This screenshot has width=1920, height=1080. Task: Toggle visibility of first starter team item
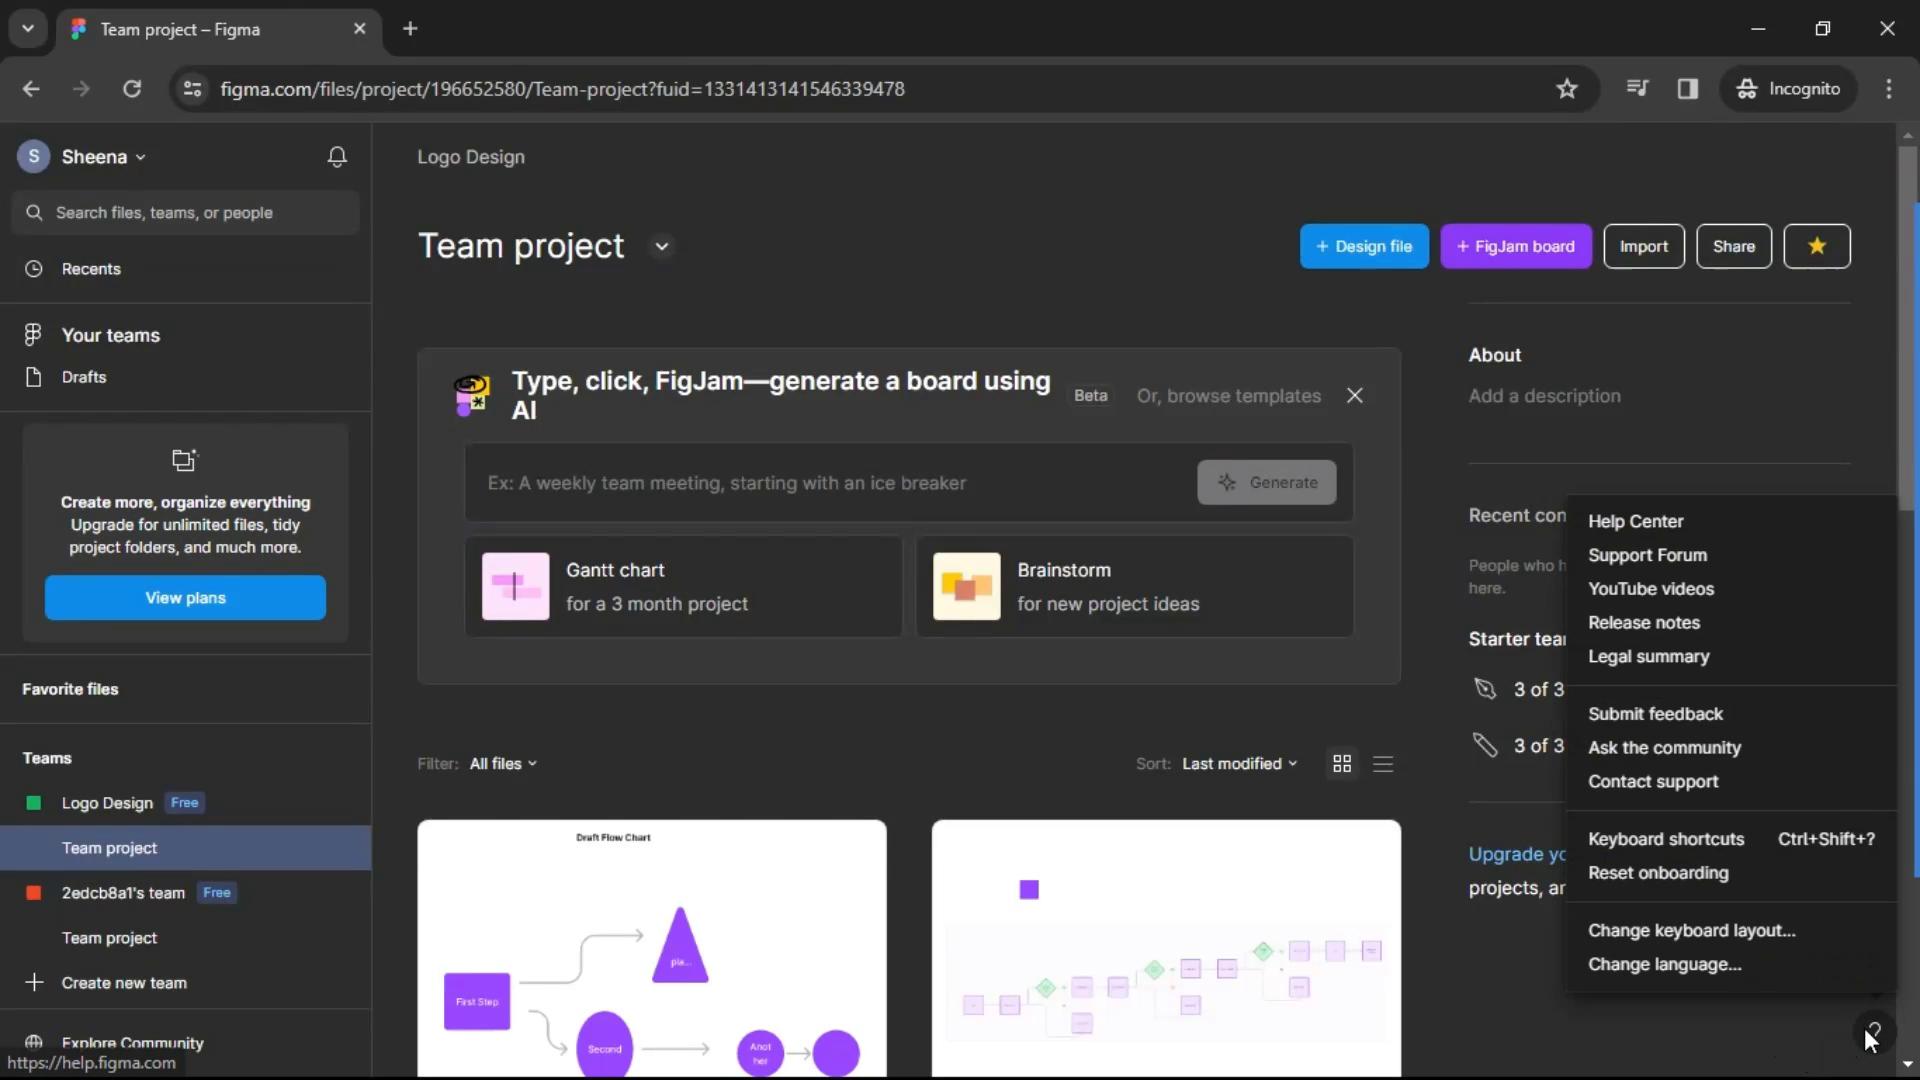(x=1485, y=688)
